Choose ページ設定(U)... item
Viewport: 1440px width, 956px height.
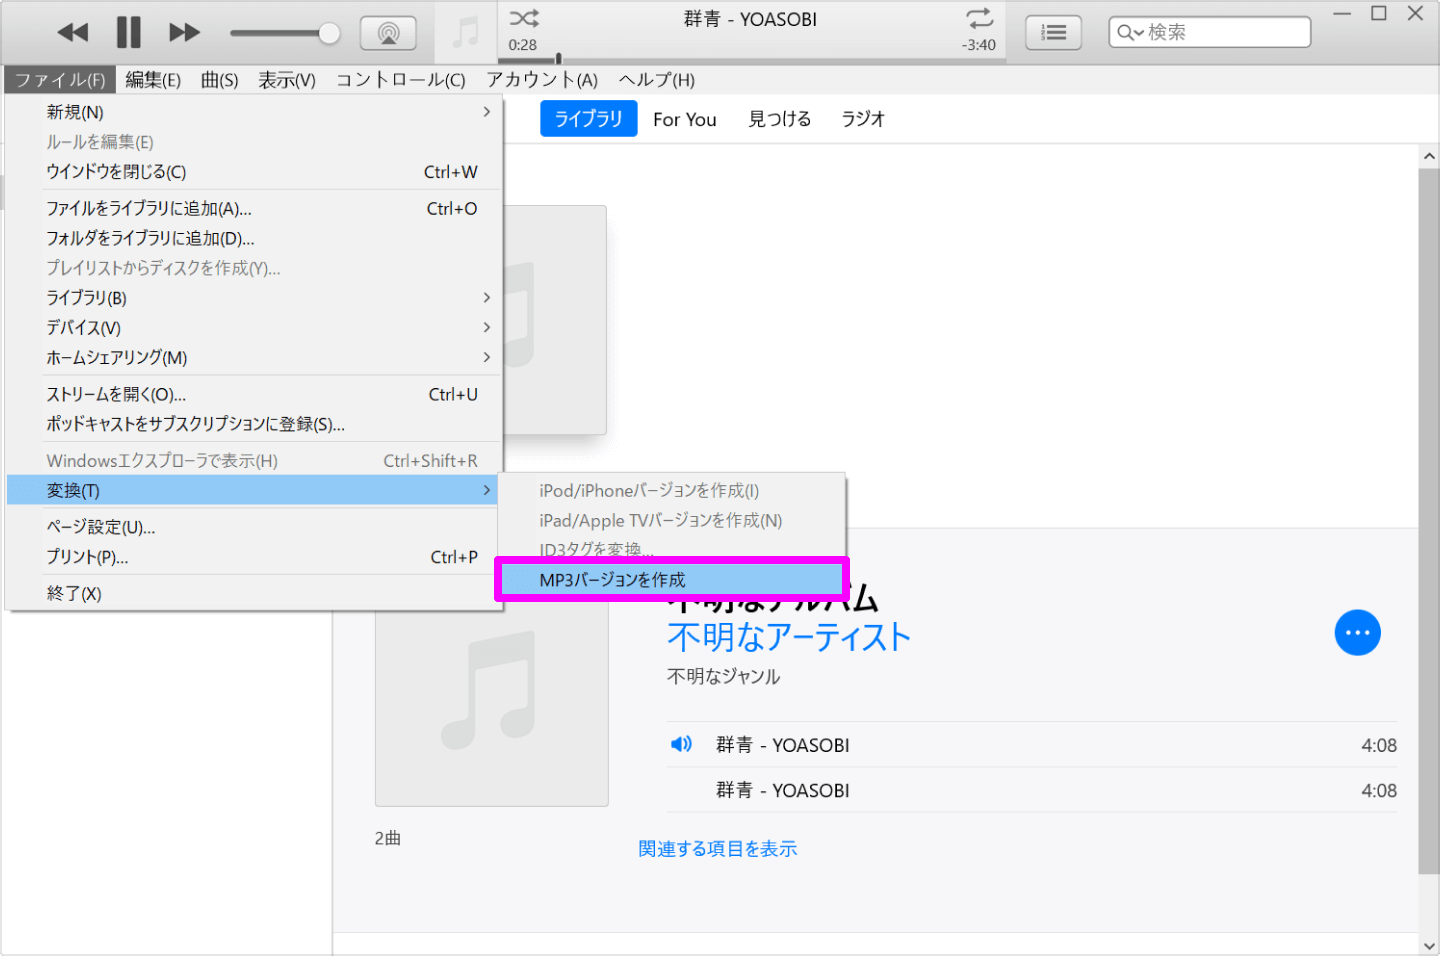252,528
